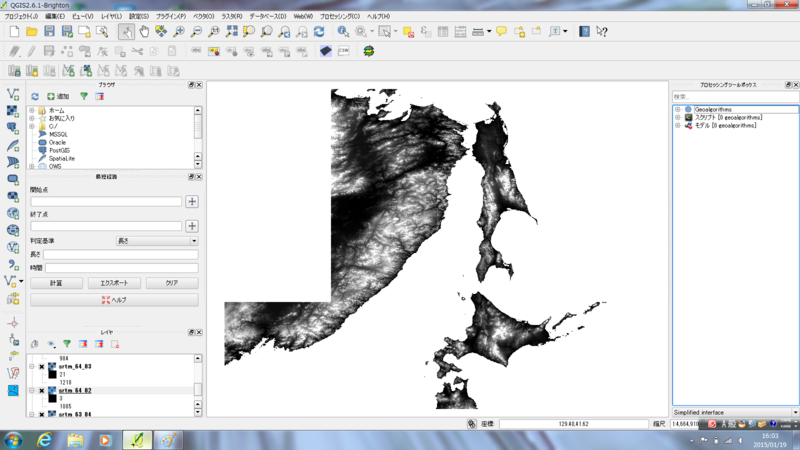Click the Add SpatiaLite Layer feather icon
This screenshot has width=800, height=450.
(13, 145)
